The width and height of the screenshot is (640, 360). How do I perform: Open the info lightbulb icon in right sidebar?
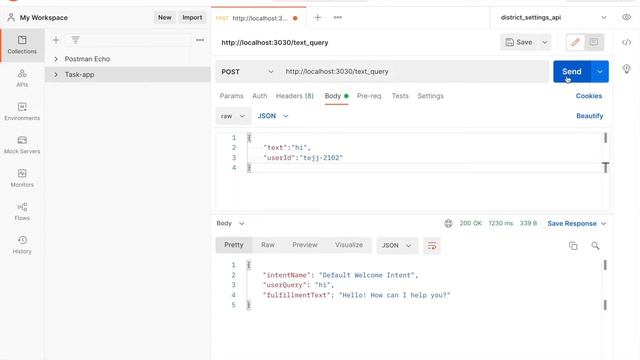(x=627, y=69)
